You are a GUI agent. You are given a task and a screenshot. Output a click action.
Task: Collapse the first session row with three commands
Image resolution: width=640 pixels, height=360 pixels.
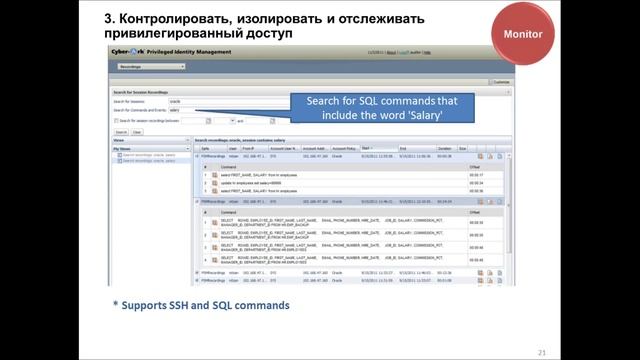click(x=197, y=156)
